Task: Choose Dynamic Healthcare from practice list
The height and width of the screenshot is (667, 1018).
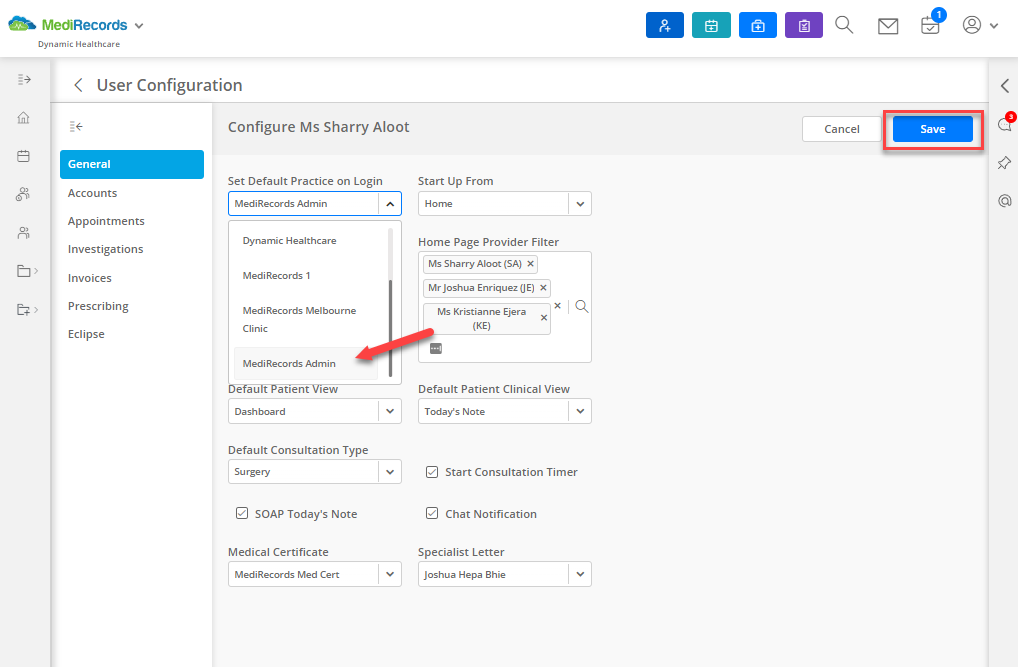Action: pyautogui.click(x=306, y=240)
